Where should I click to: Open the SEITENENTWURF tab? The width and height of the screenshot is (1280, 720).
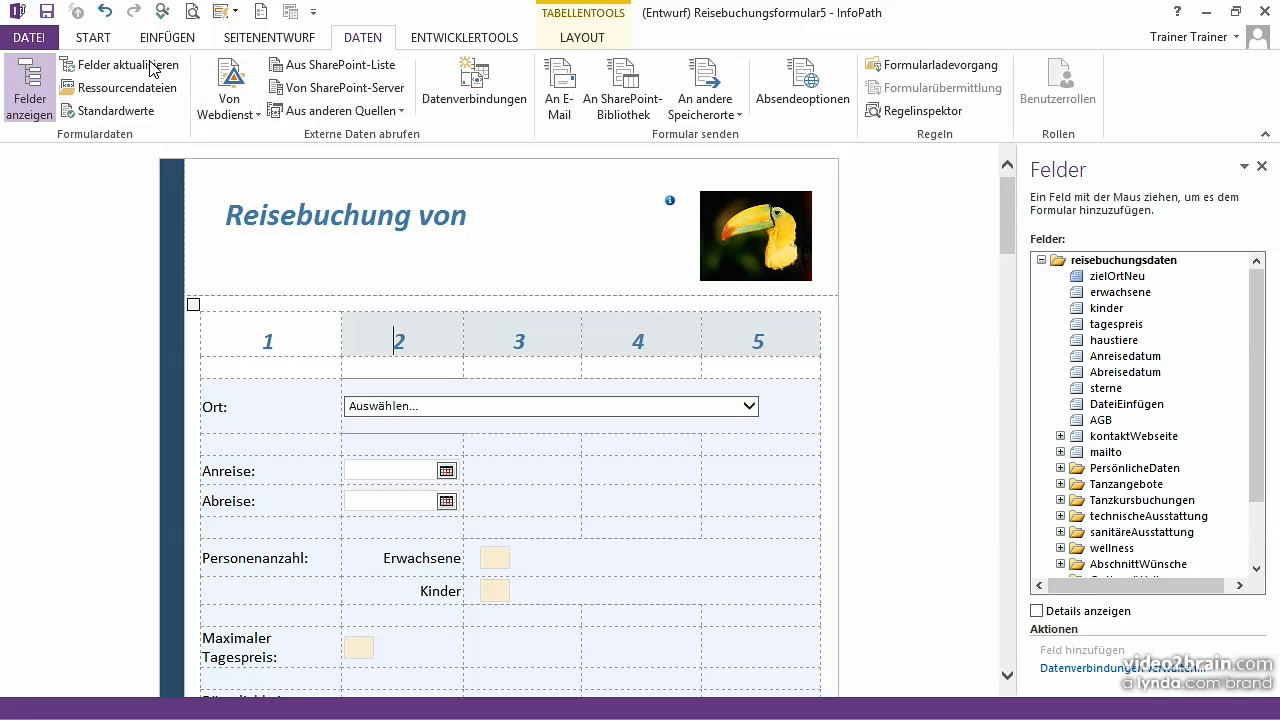click(269, 38)
